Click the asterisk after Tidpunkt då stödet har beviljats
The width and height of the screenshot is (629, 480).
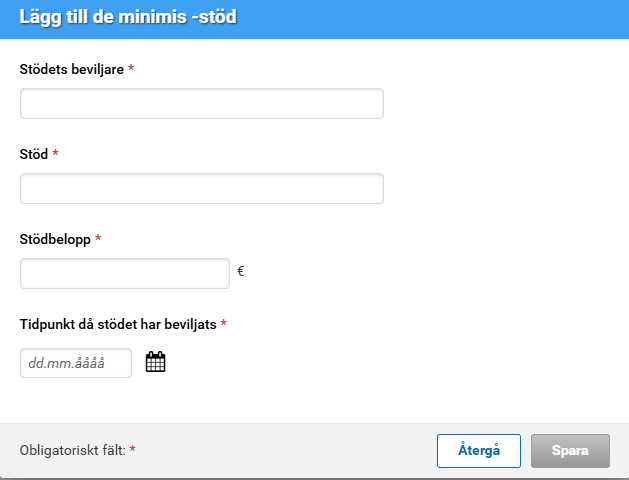(x=224, y=324)
